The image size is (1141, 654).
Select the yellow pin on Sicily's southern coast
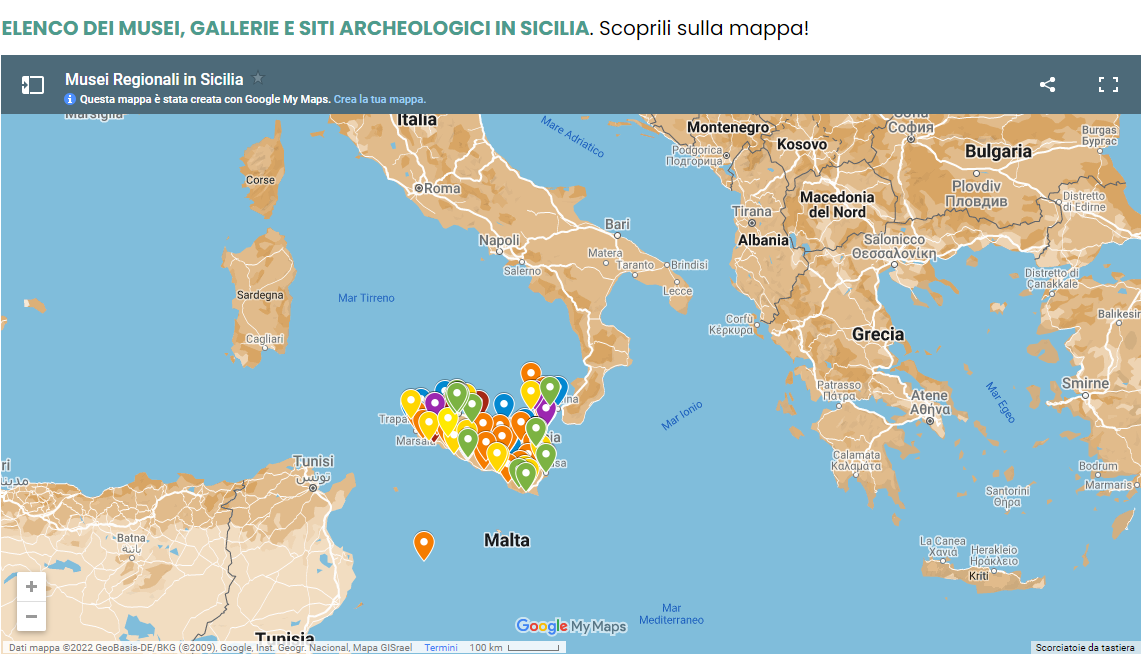[497, 456]
